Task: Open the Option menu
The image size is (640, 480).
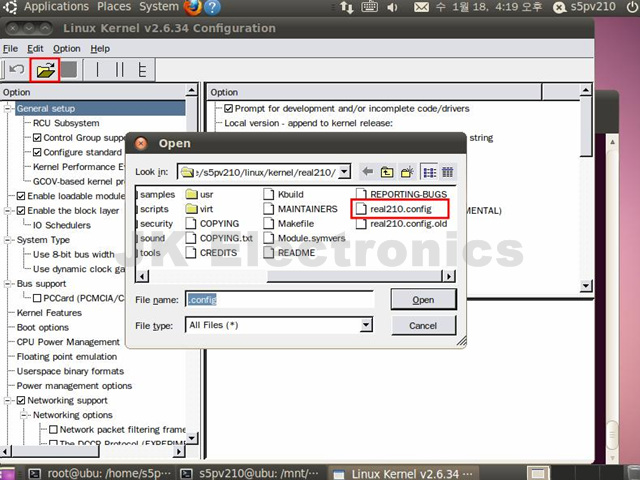Action: pyautogui.click(x=67, y=49)
